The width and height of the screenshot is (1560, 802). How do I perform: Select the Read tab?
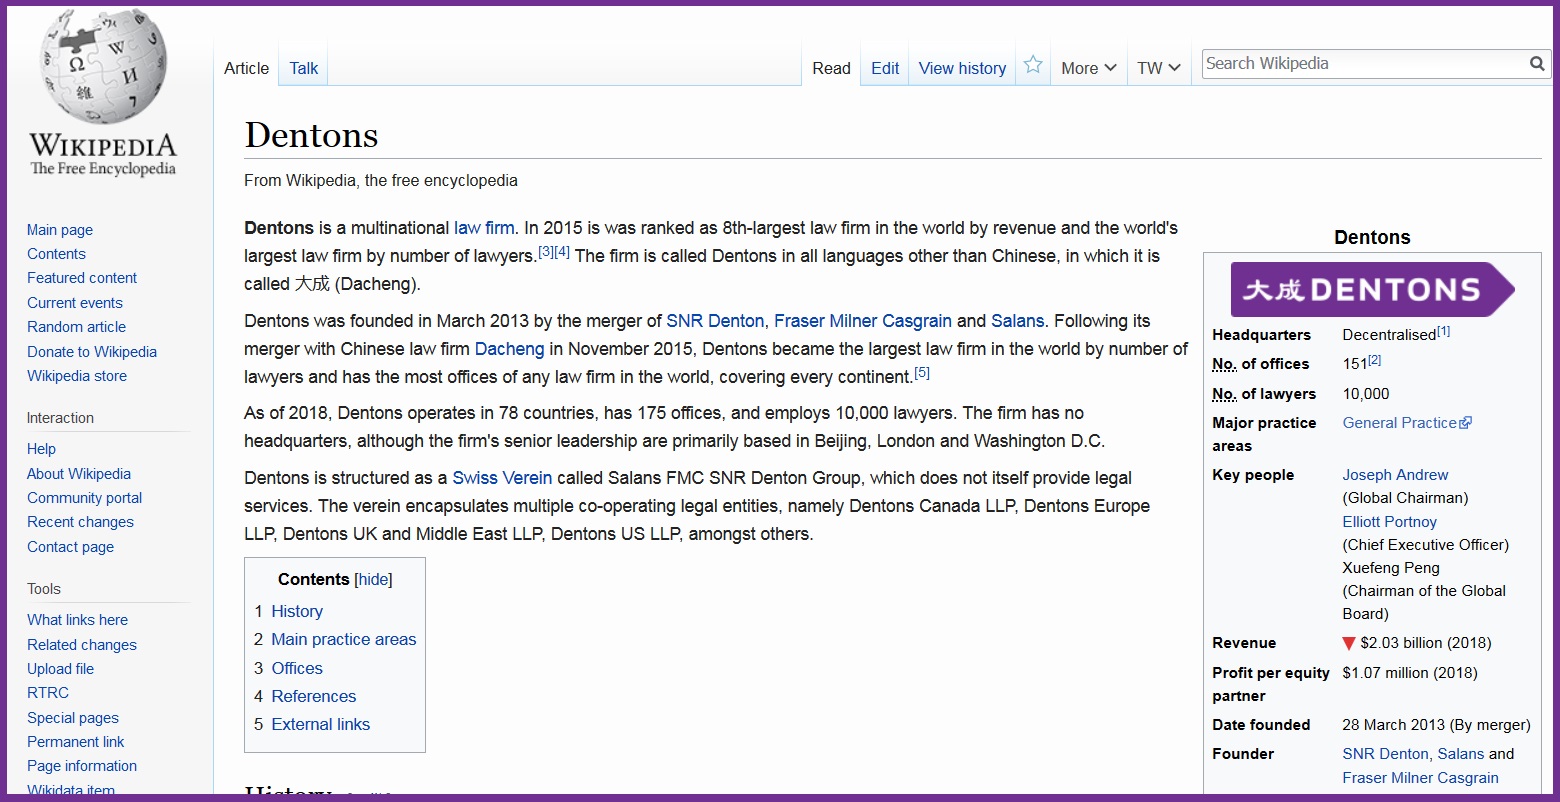coord(831,68)
